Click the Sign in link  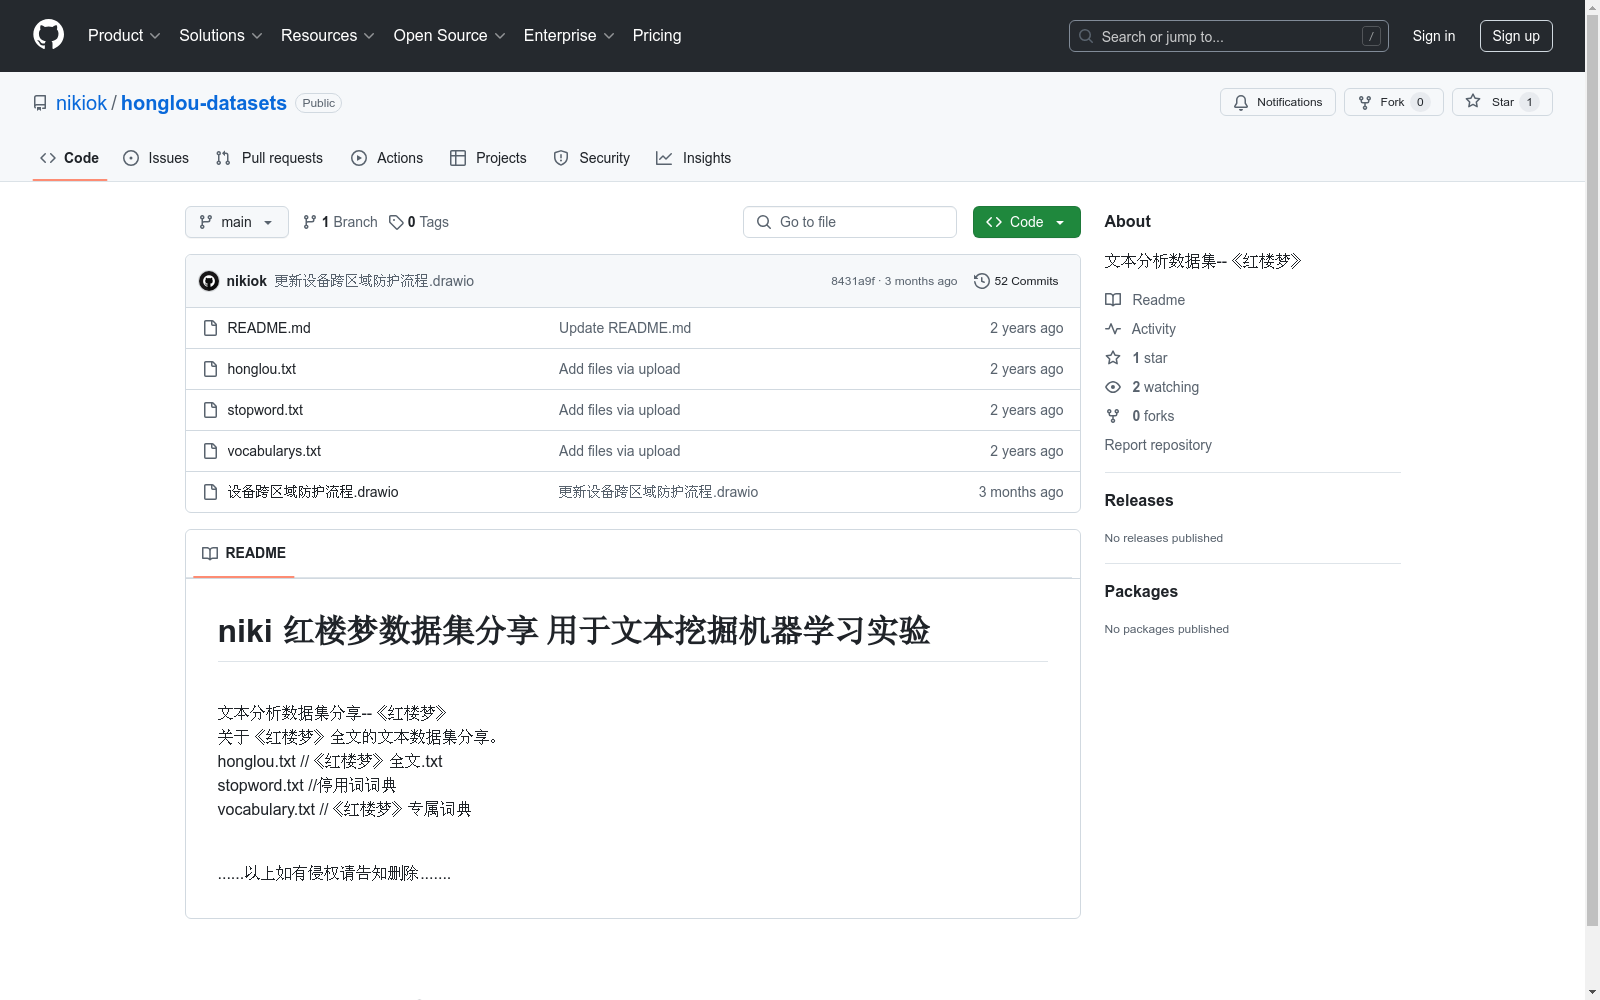1433,36
